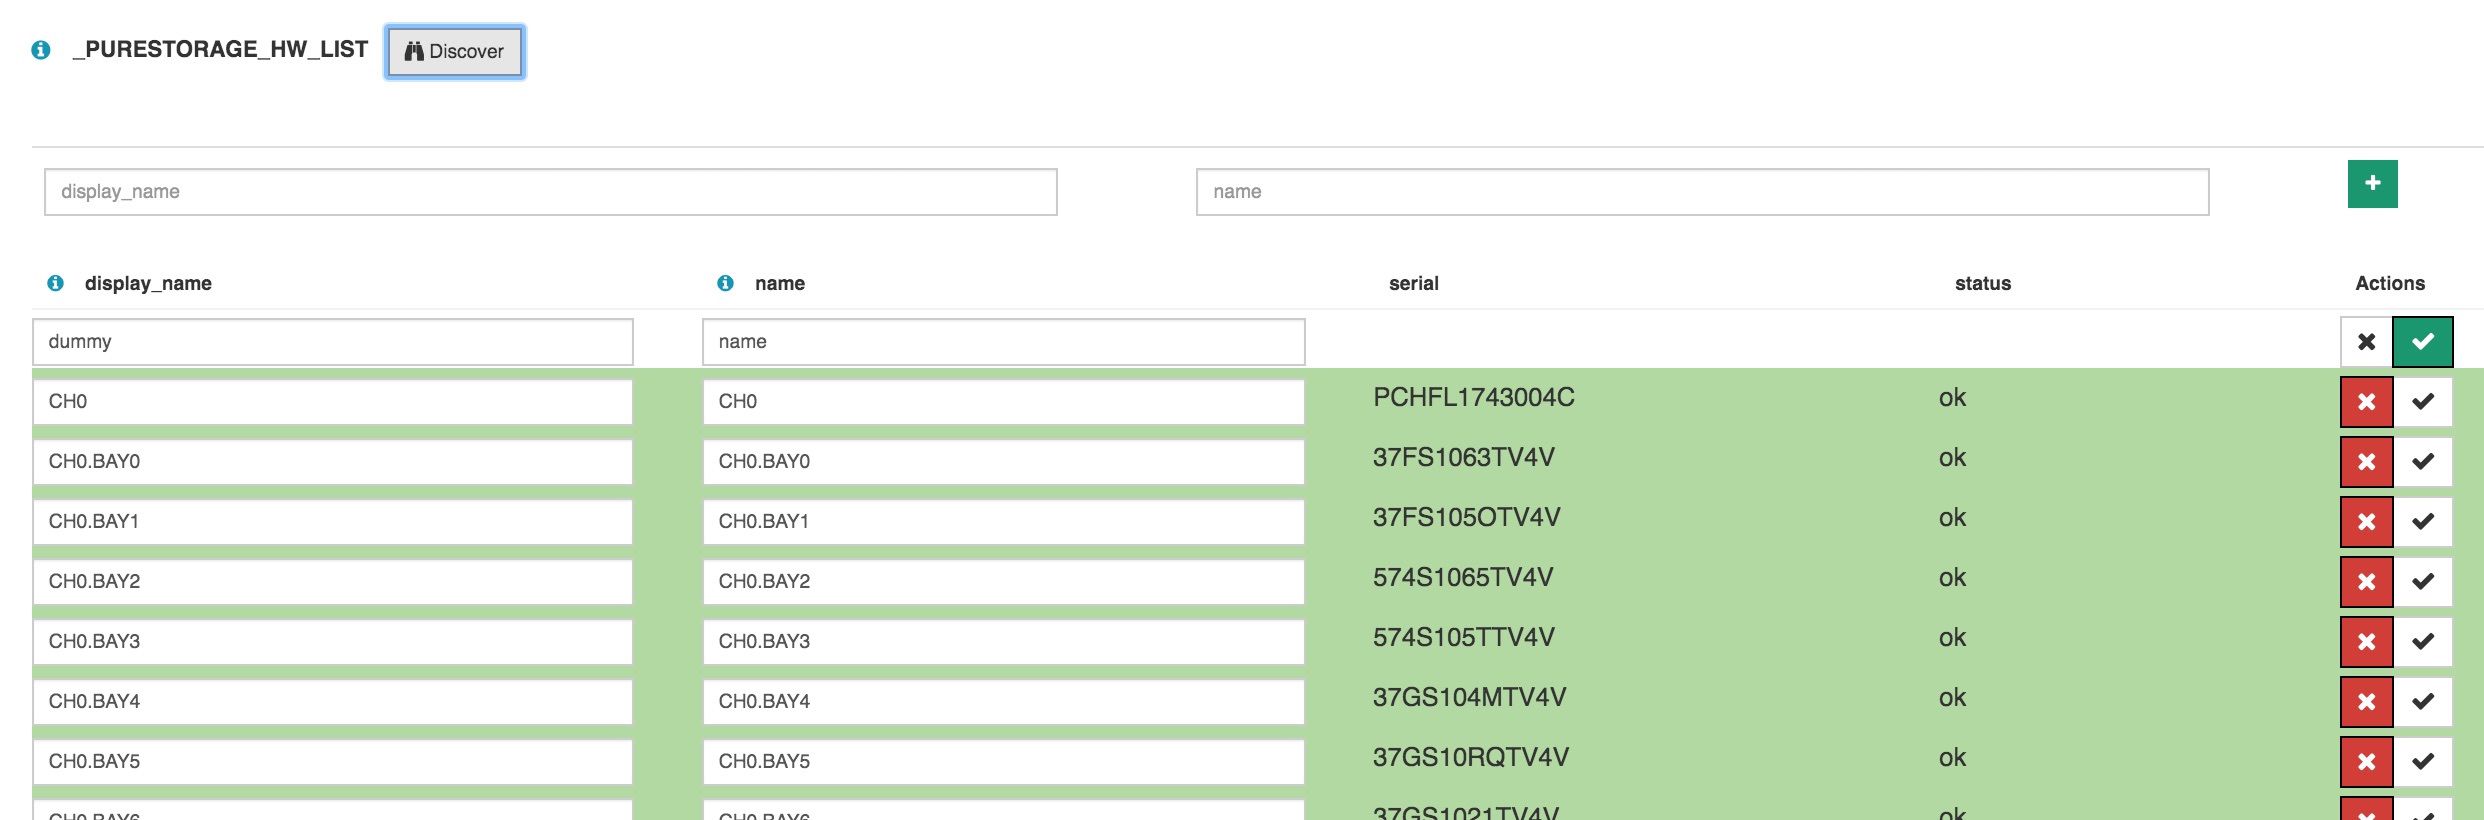This screenshot has width=2484, height=820.
Task: Click serial 37GS10RQTV4V
Action: click(1471, 758)
